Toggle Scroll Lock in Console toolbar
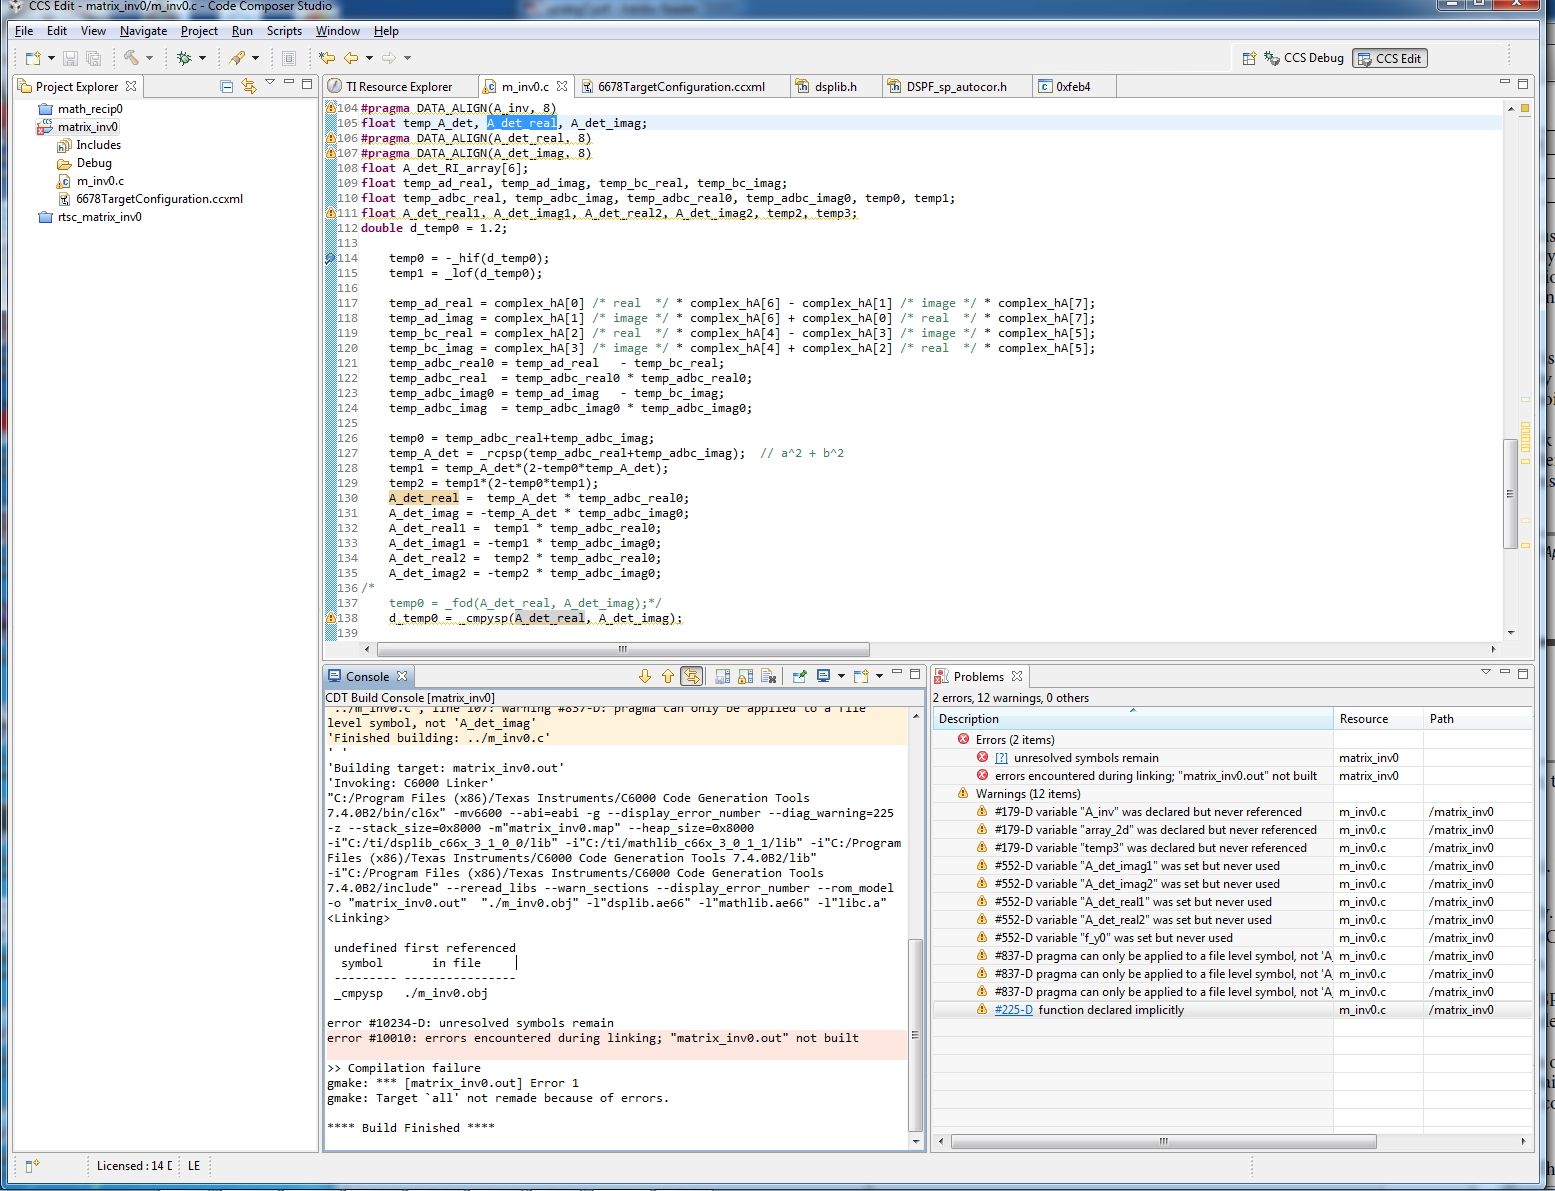The height and width of the screenshot is (1191, 1555). pos(745,677)
